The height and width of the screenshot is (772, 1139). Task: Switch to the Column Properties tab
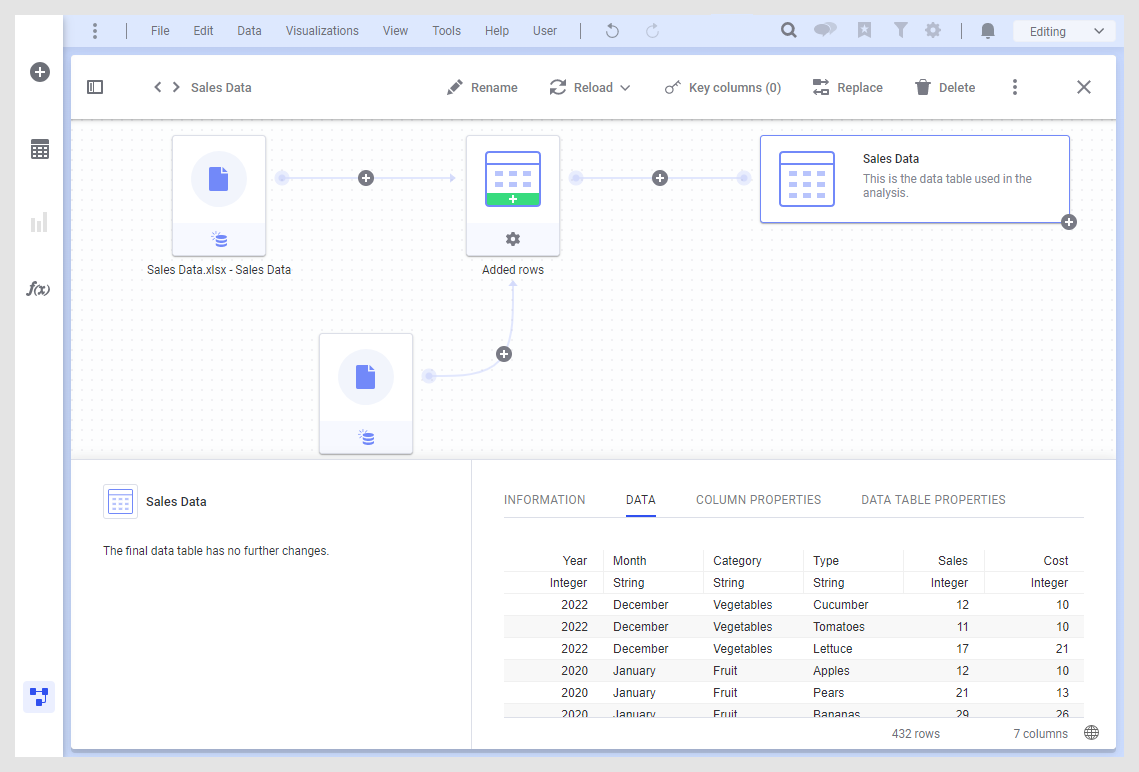click(758, 500)
